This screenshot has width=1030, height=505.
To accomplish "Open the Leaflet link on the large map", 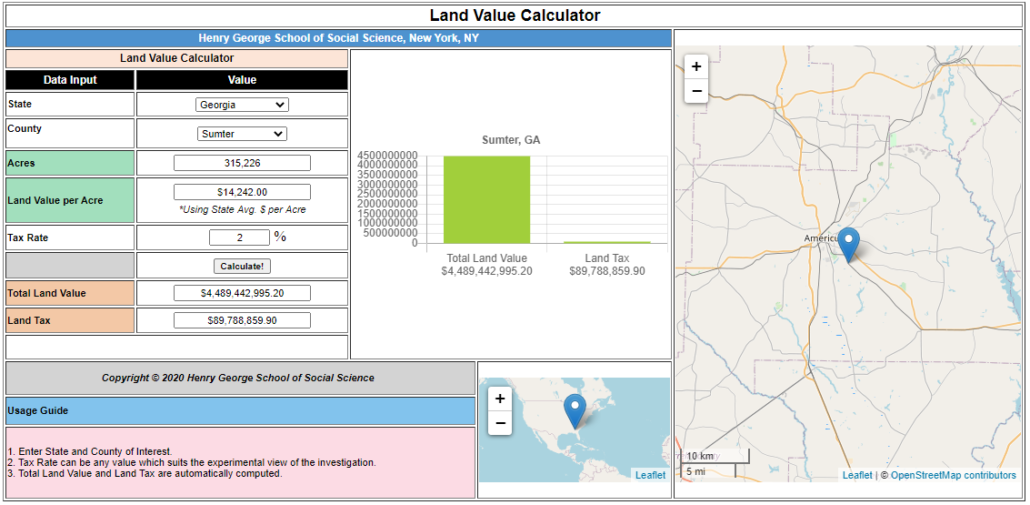I will point(857,476).
